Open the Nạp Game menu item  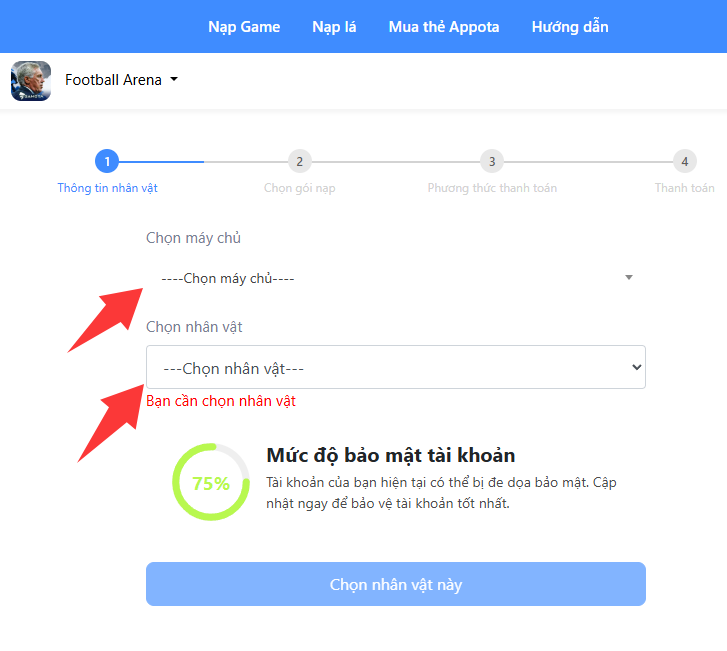[x=244, y=27]
